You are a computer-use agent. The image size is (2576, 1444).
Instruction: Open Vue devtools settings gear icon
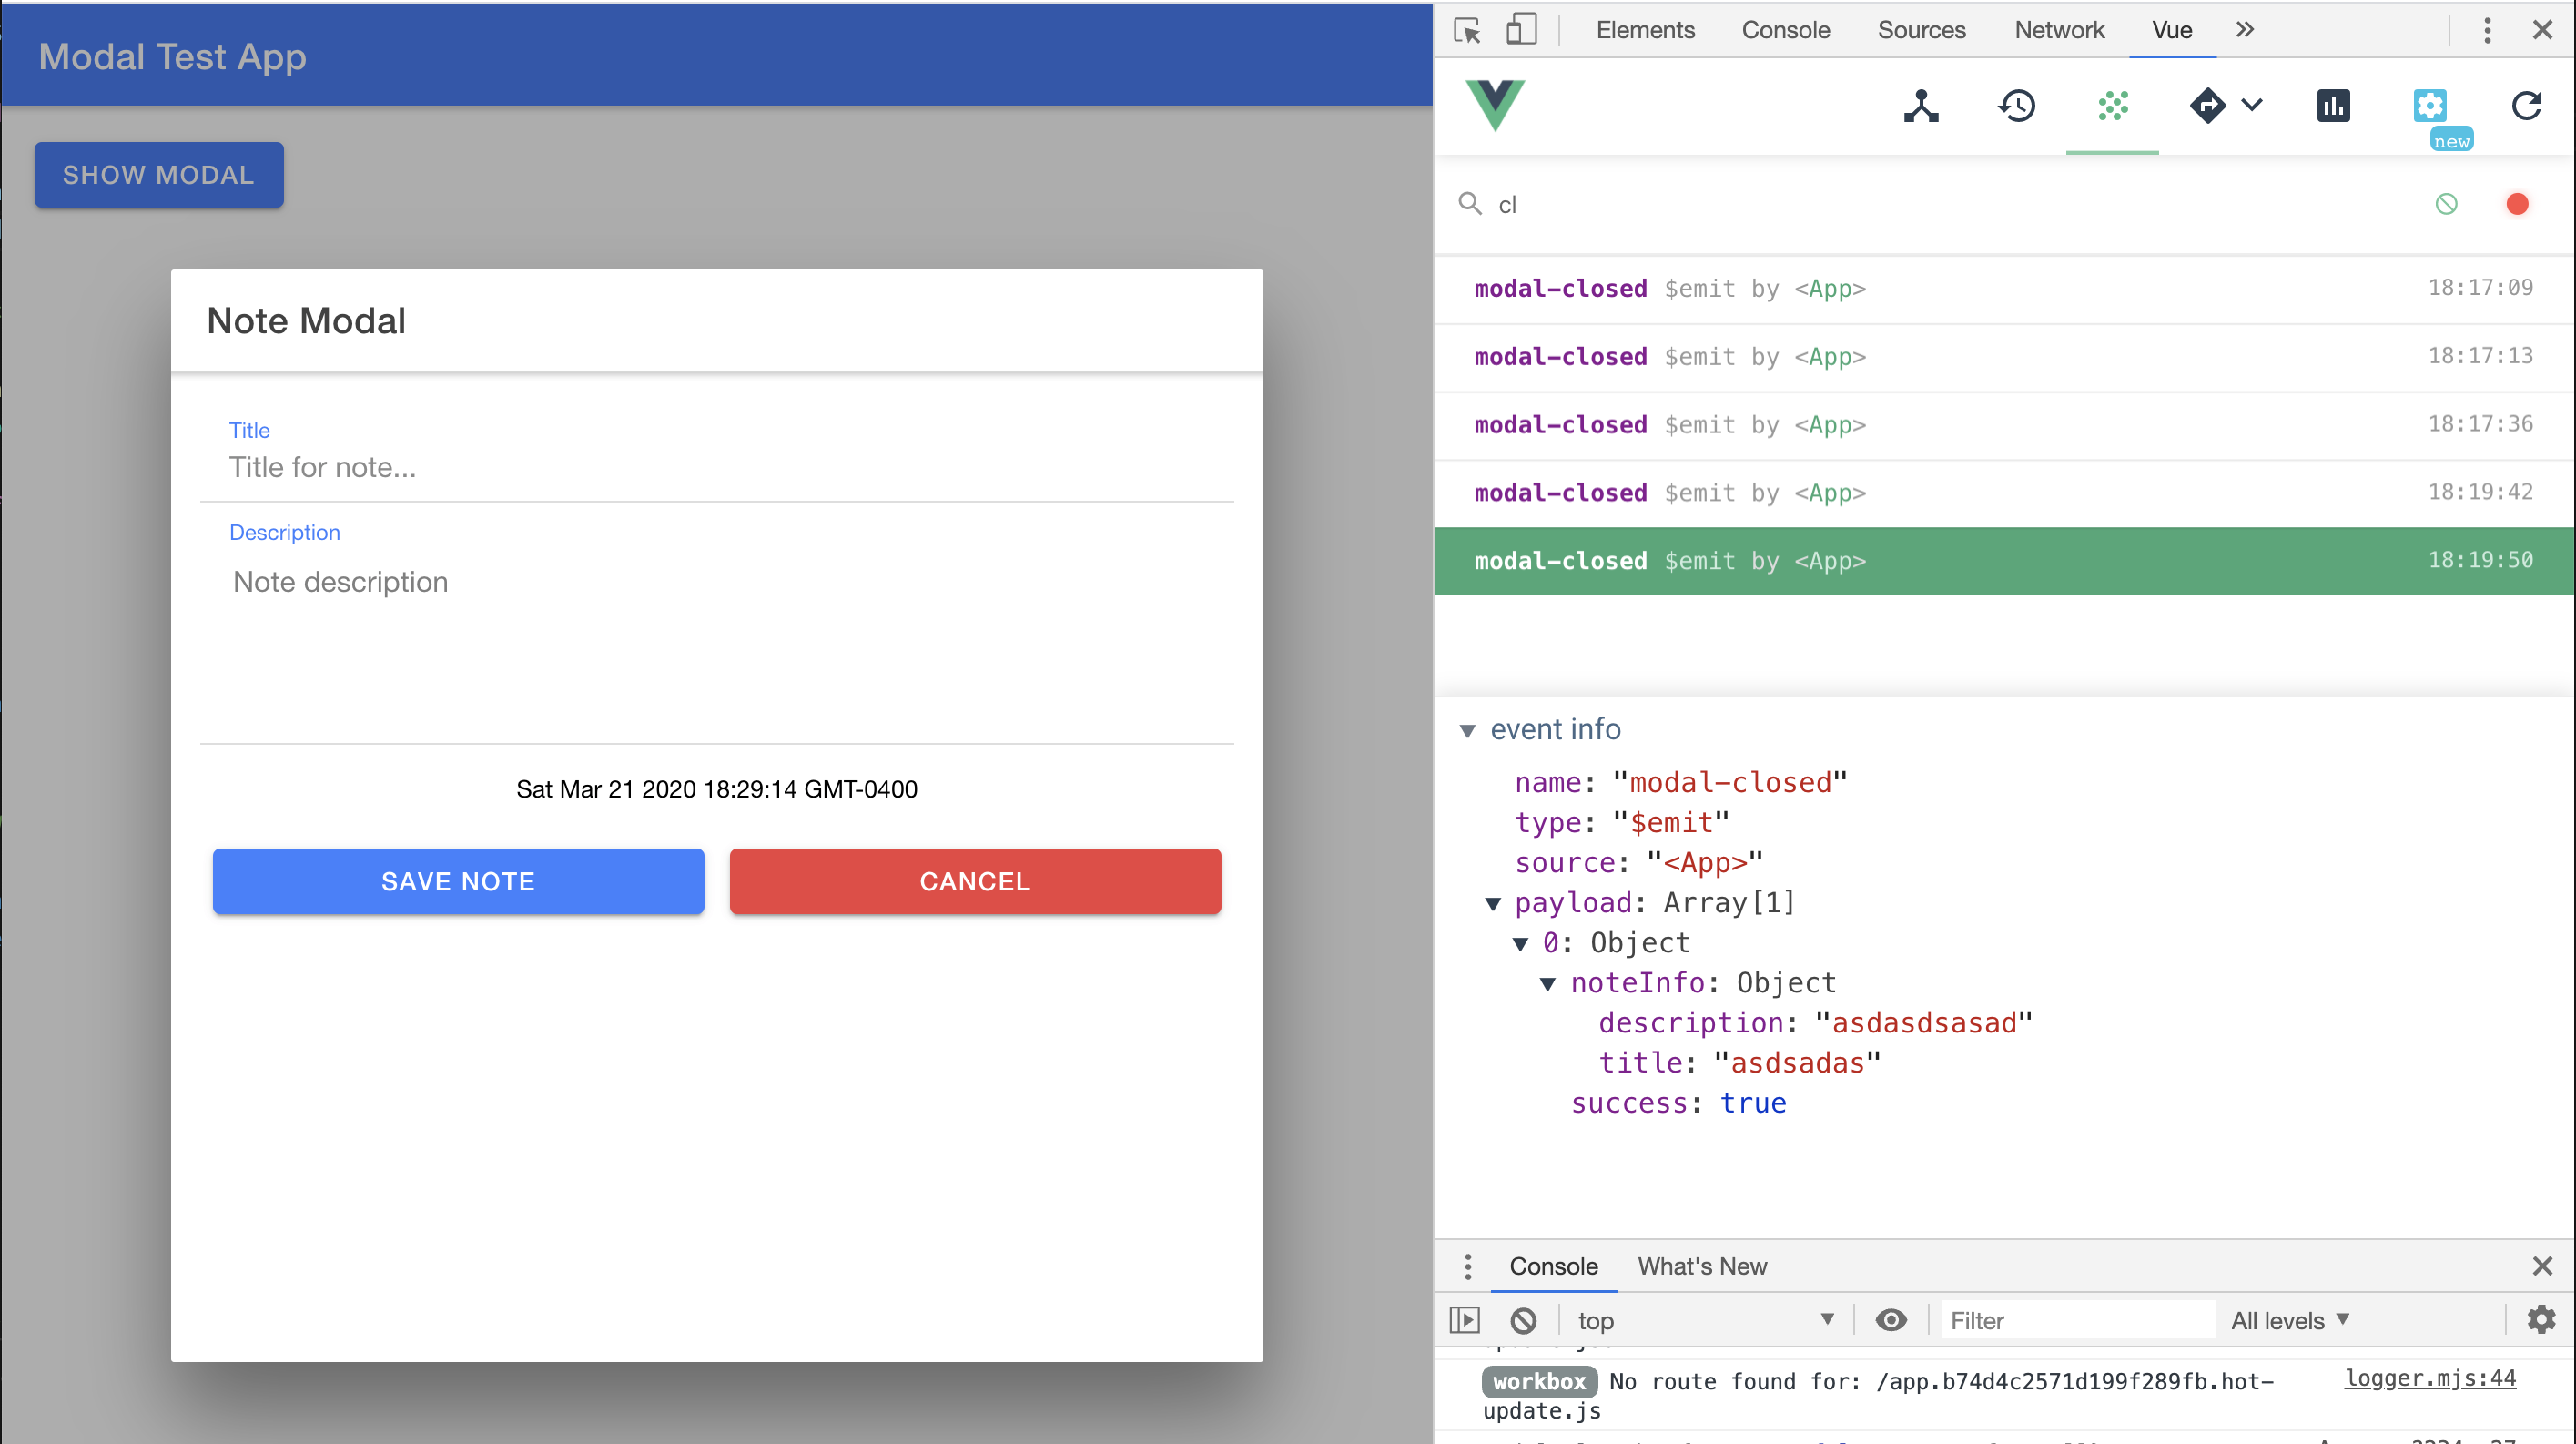[x=2429, y=105]
